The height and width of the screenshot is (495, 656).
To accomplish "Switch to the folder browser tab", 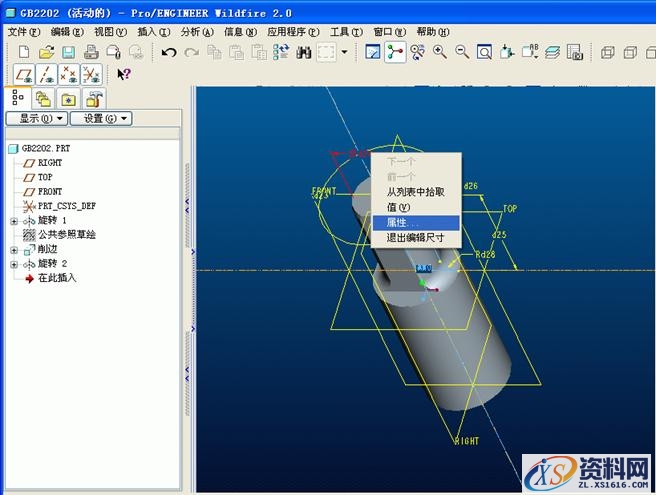I will click(43, 98).
